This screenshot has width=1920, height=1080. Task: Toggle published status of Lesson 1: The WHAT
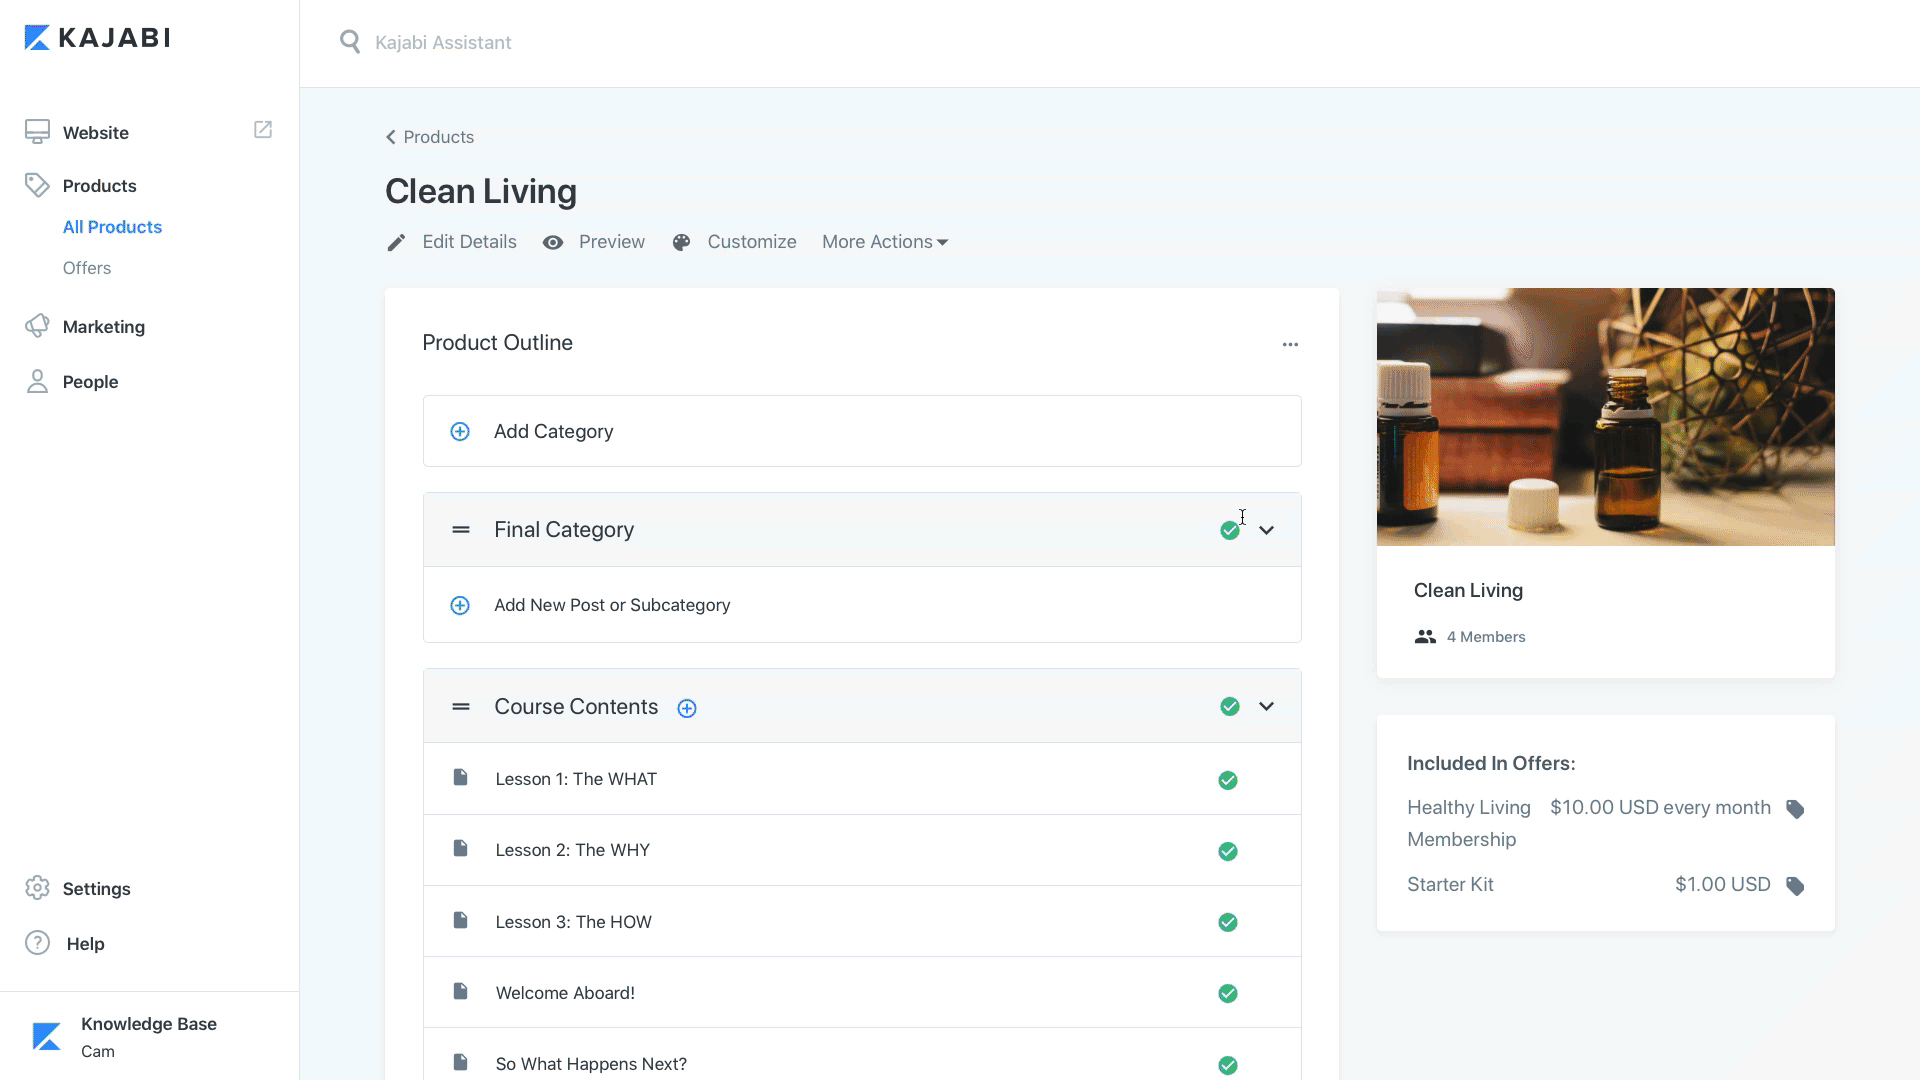click(x=1228, y=781)
